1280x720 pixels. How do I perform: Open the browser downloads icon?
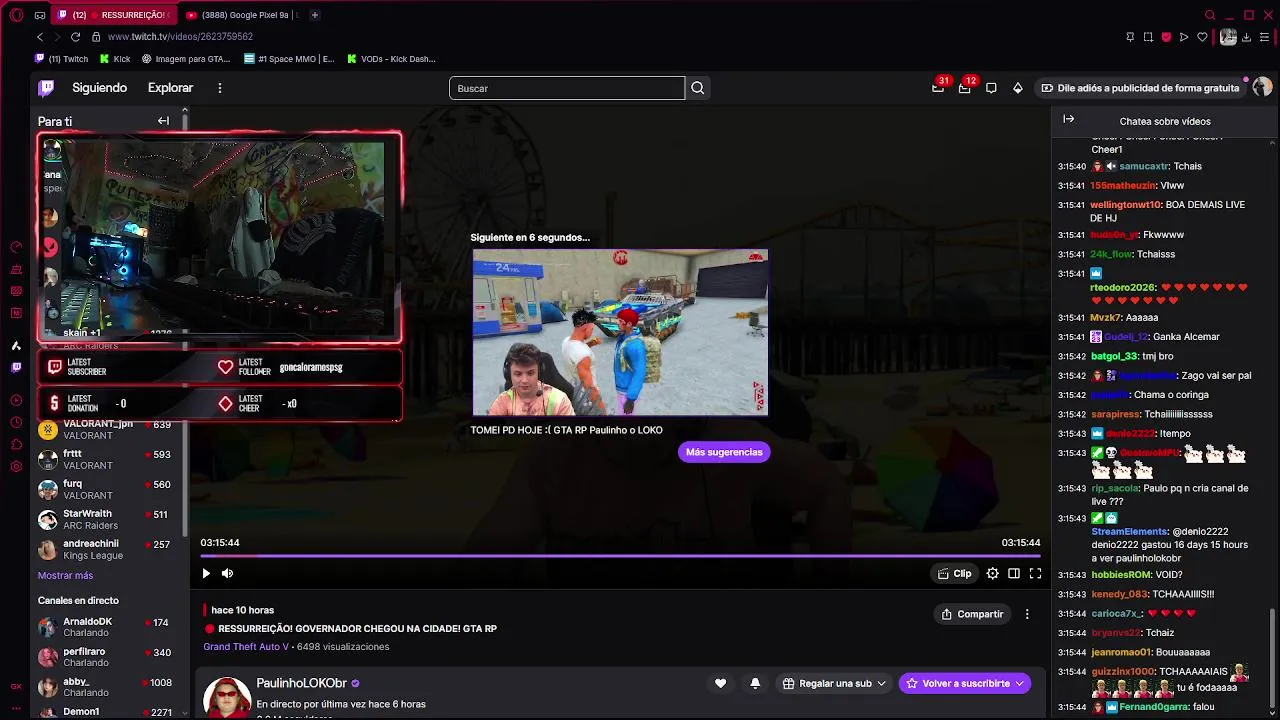click(1247, 37)
